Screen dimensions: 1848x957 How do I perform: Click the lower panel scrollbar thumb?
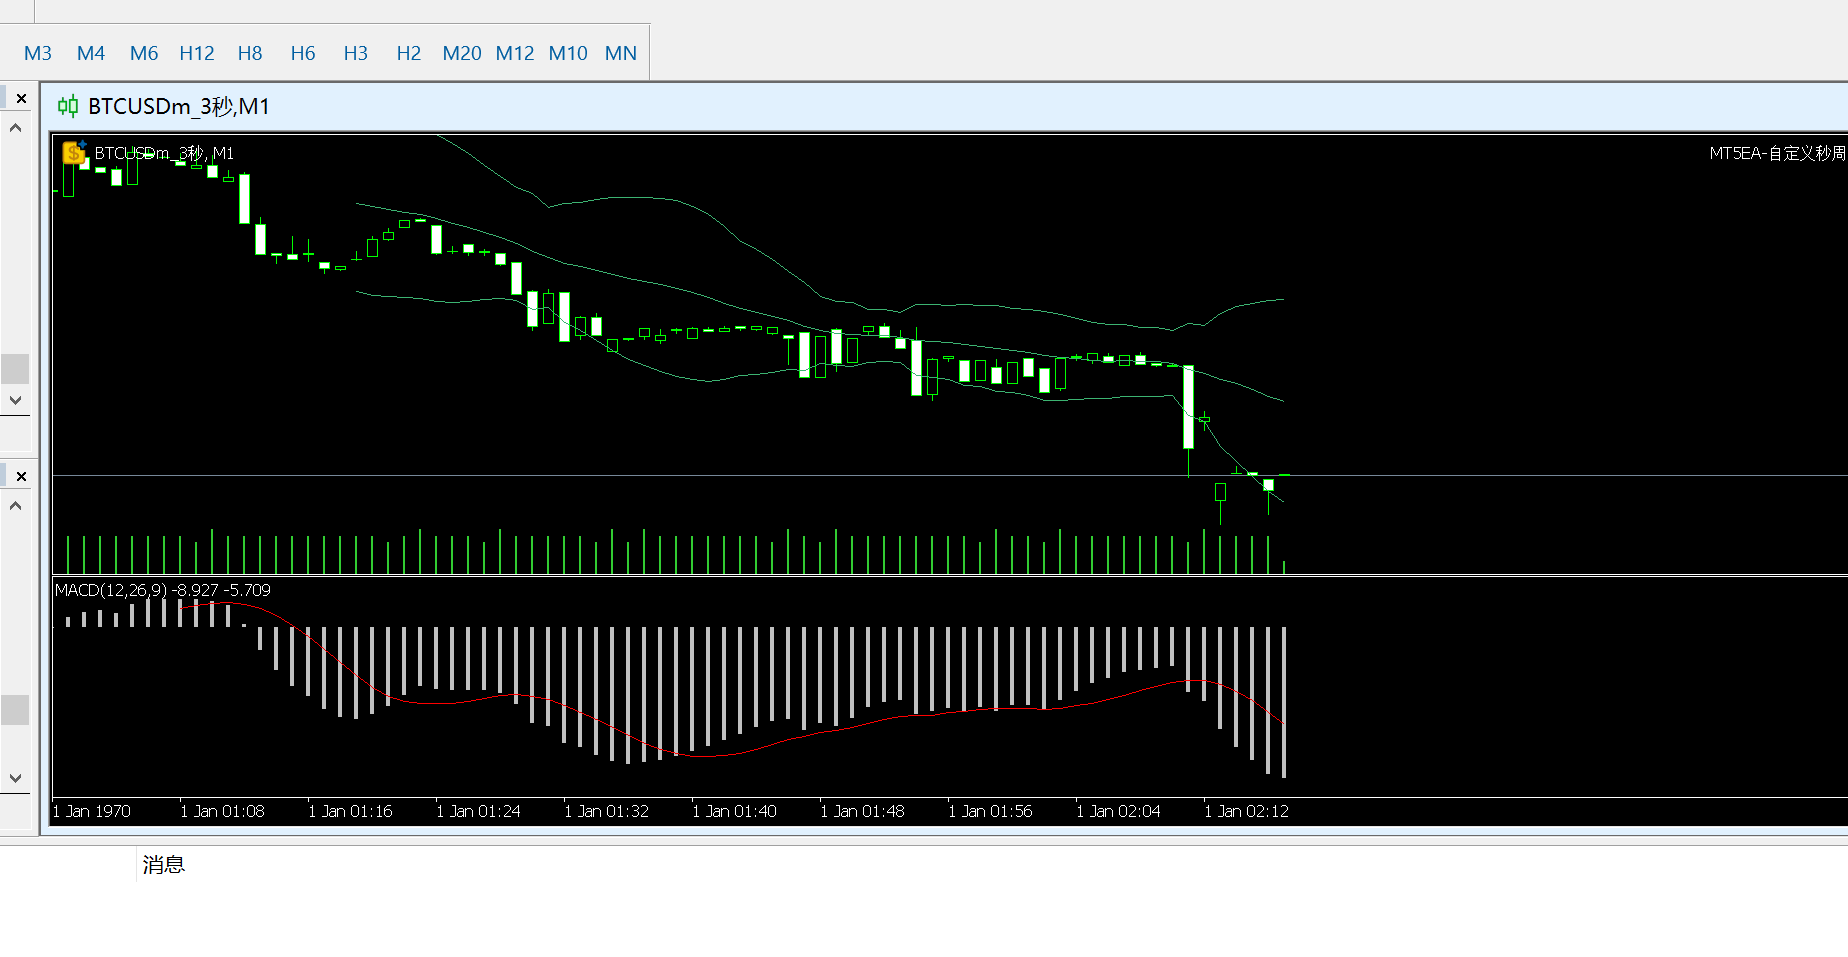coord(15,710)
